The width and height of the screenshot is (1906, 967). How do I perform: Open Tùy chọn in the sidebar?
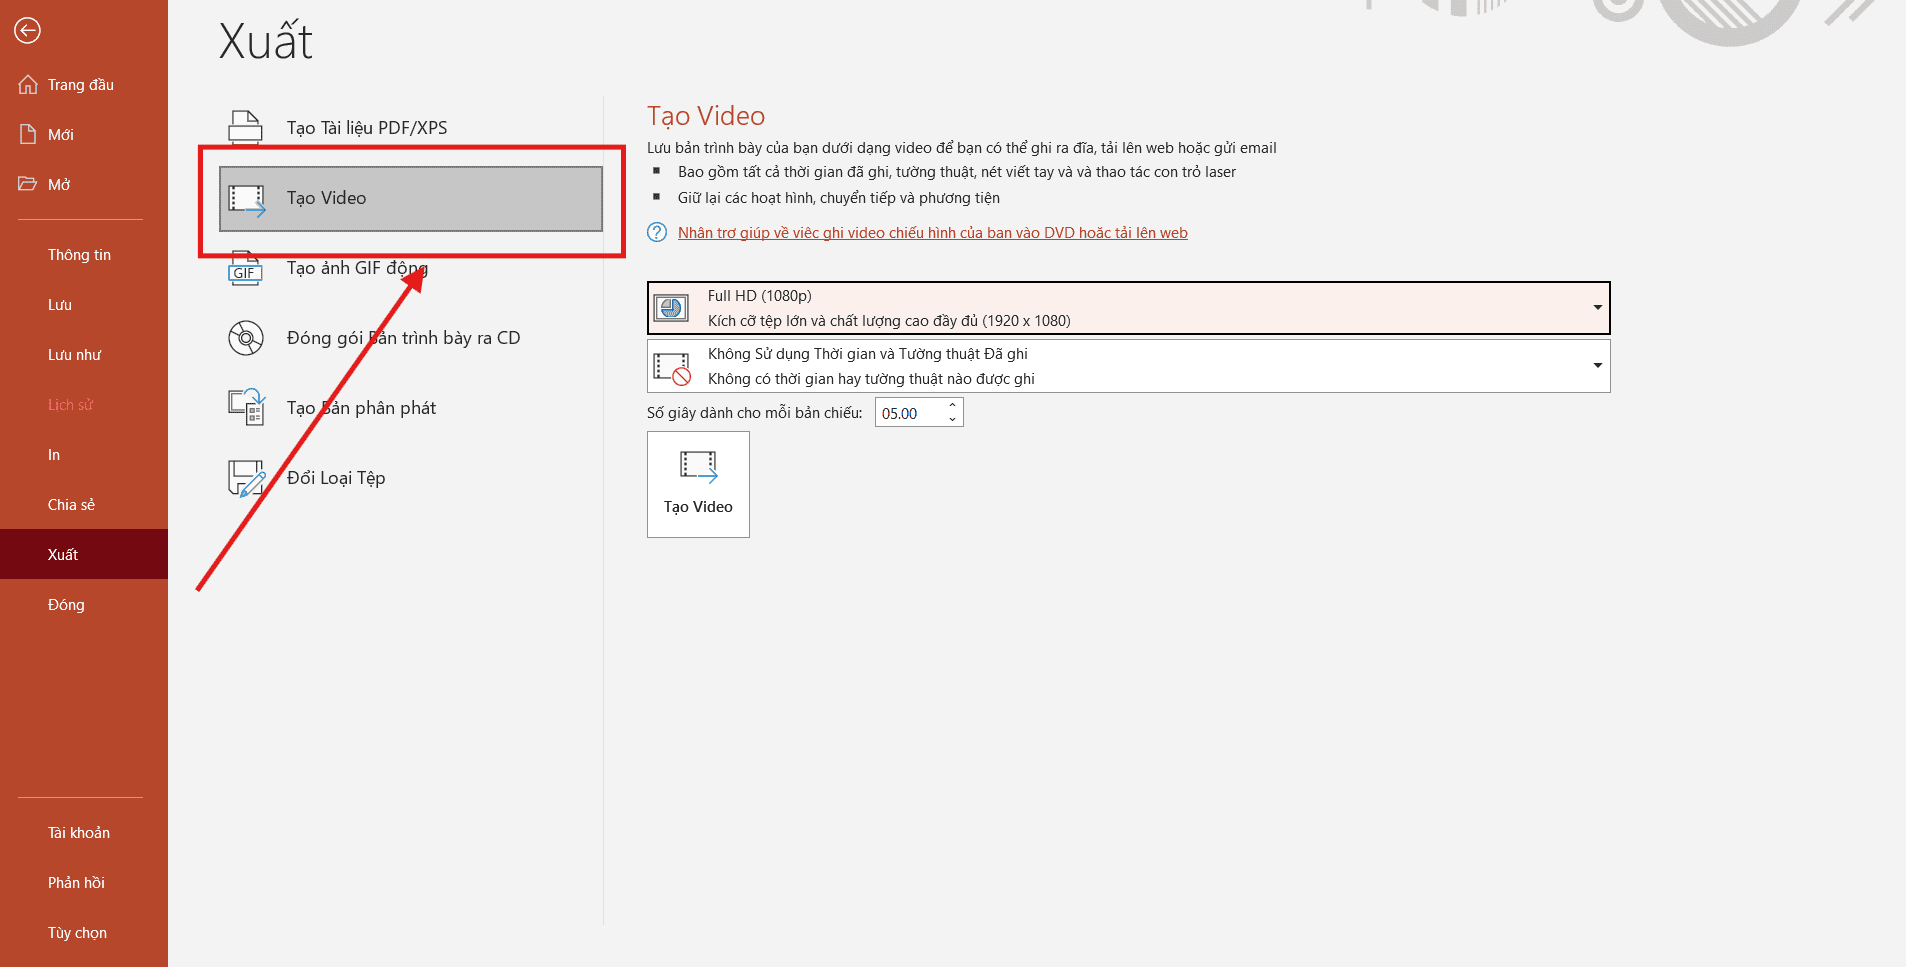77,933
